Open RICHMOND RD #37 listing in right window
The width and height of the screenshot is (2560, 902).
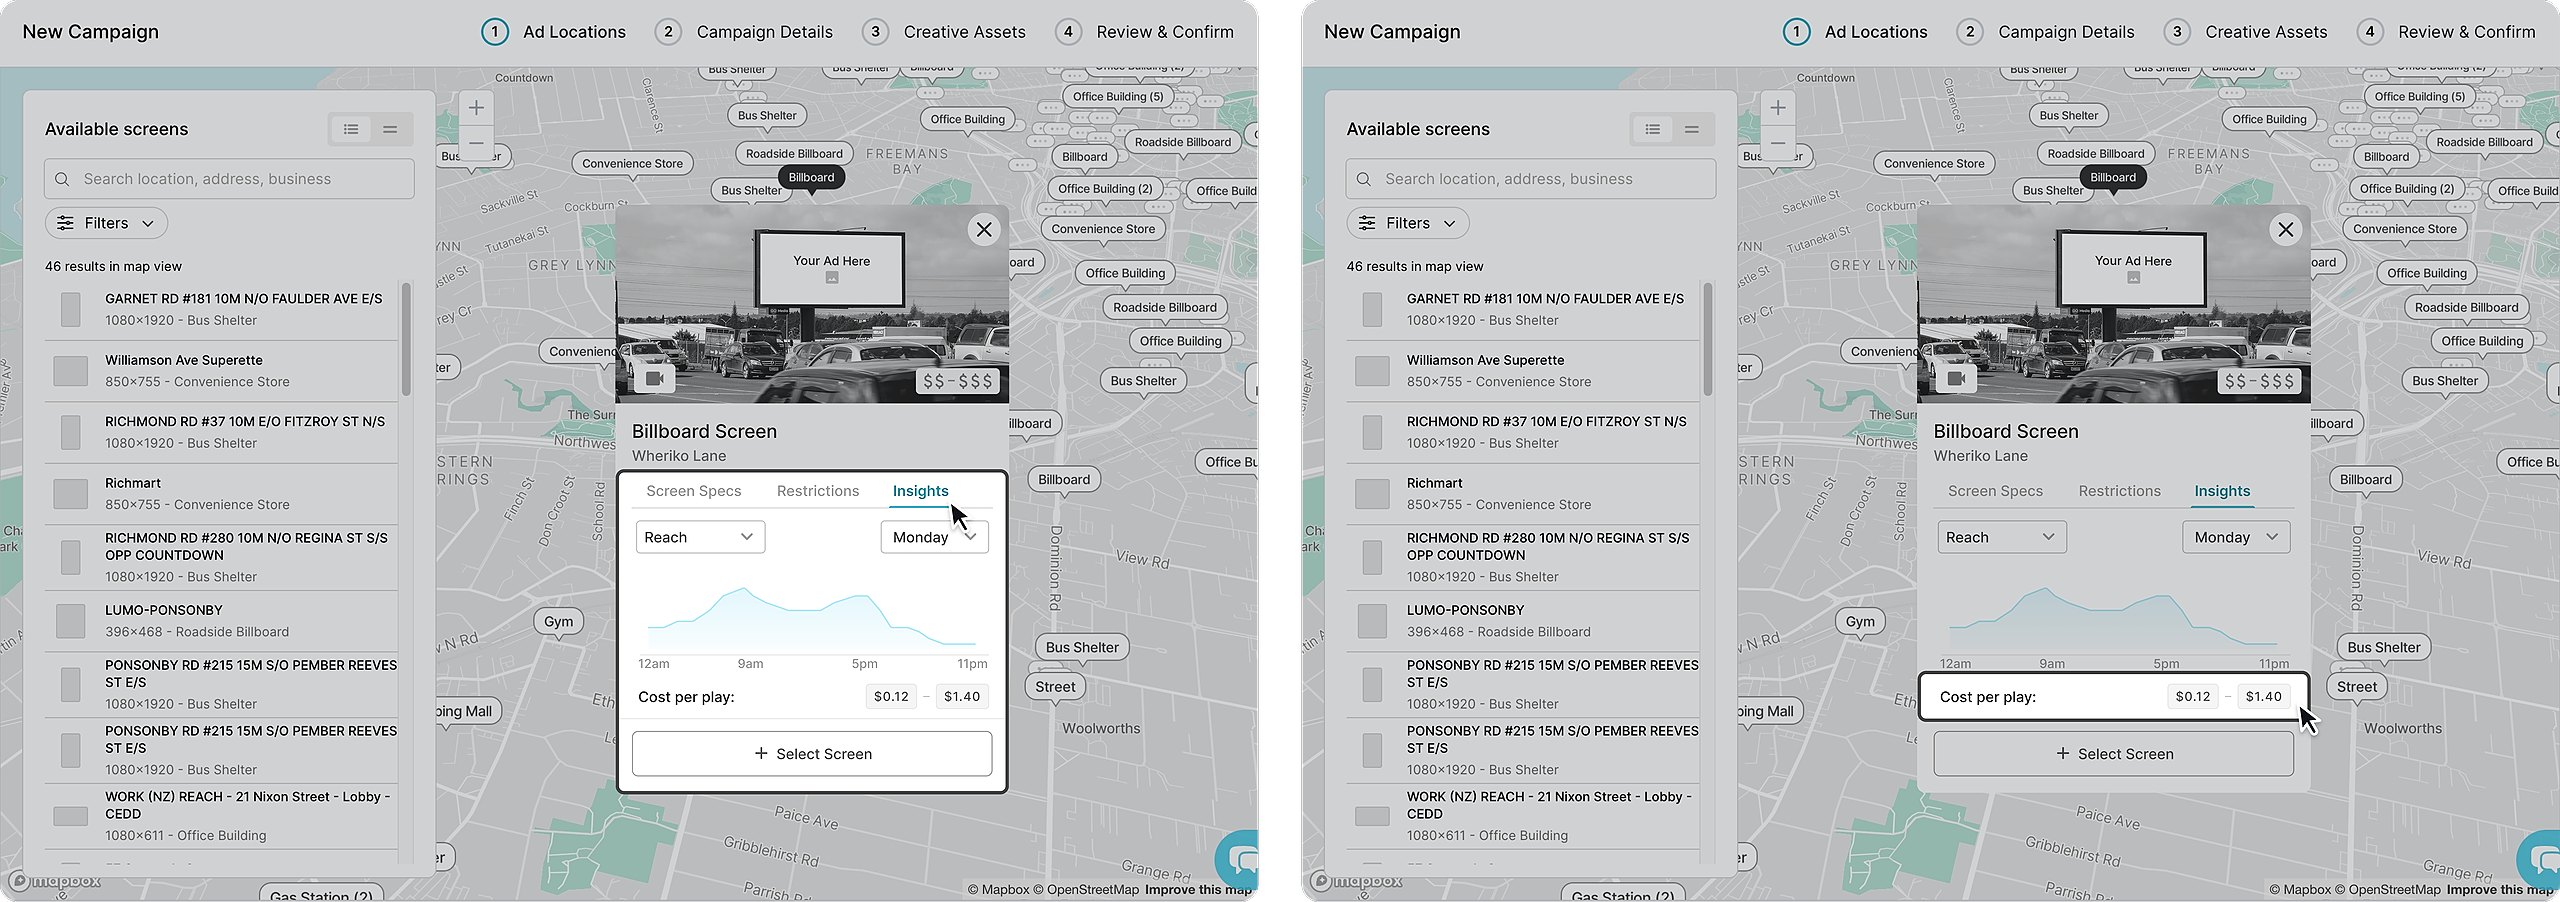pos(1523,432)
